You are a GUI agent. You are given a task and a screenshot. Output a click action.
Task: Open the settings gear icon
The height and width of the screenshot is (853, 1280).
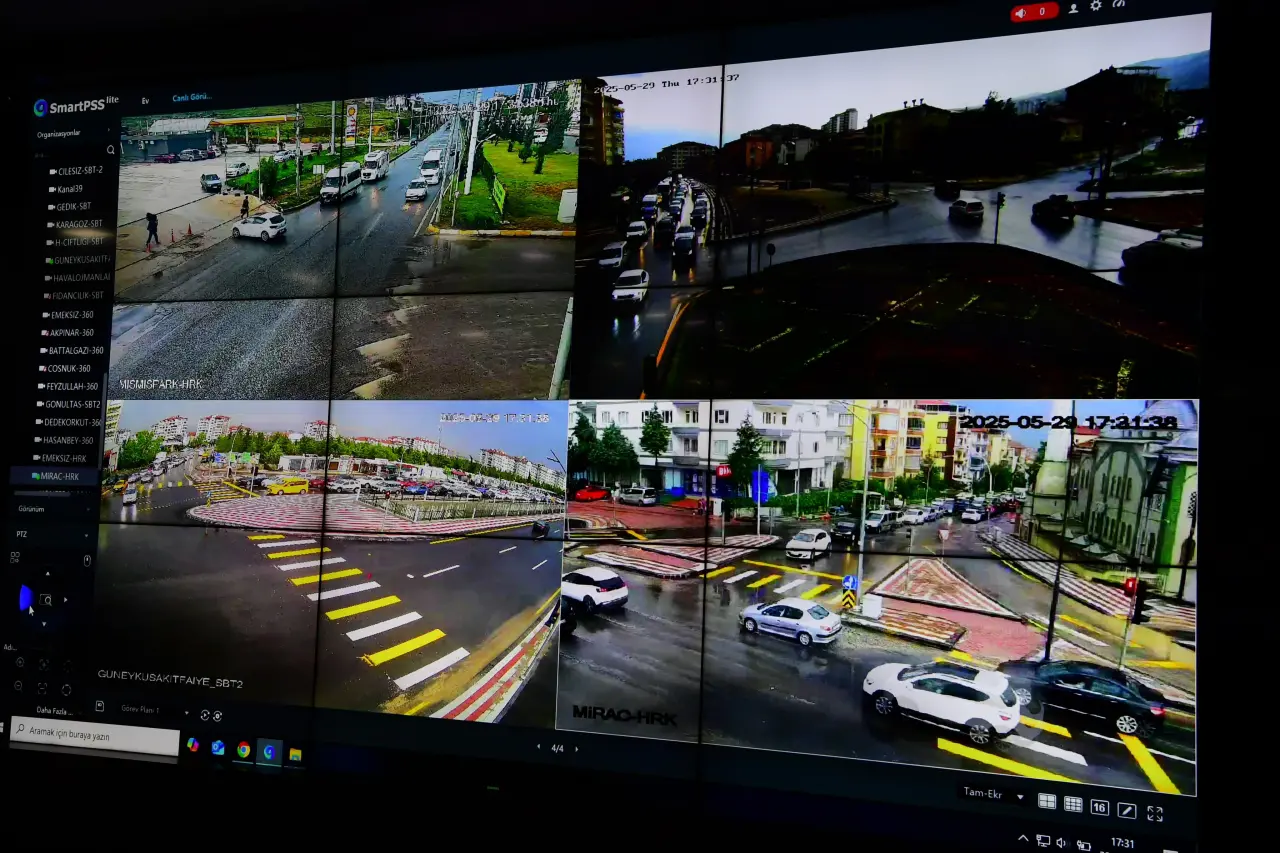click(1096, 5)
